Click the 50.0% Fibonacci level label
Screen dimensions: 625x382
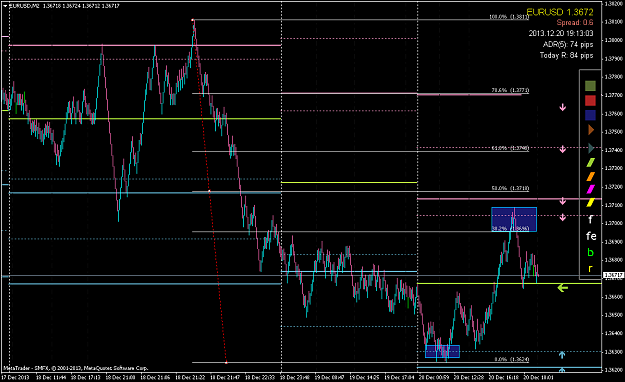click(x=510, y=188)
